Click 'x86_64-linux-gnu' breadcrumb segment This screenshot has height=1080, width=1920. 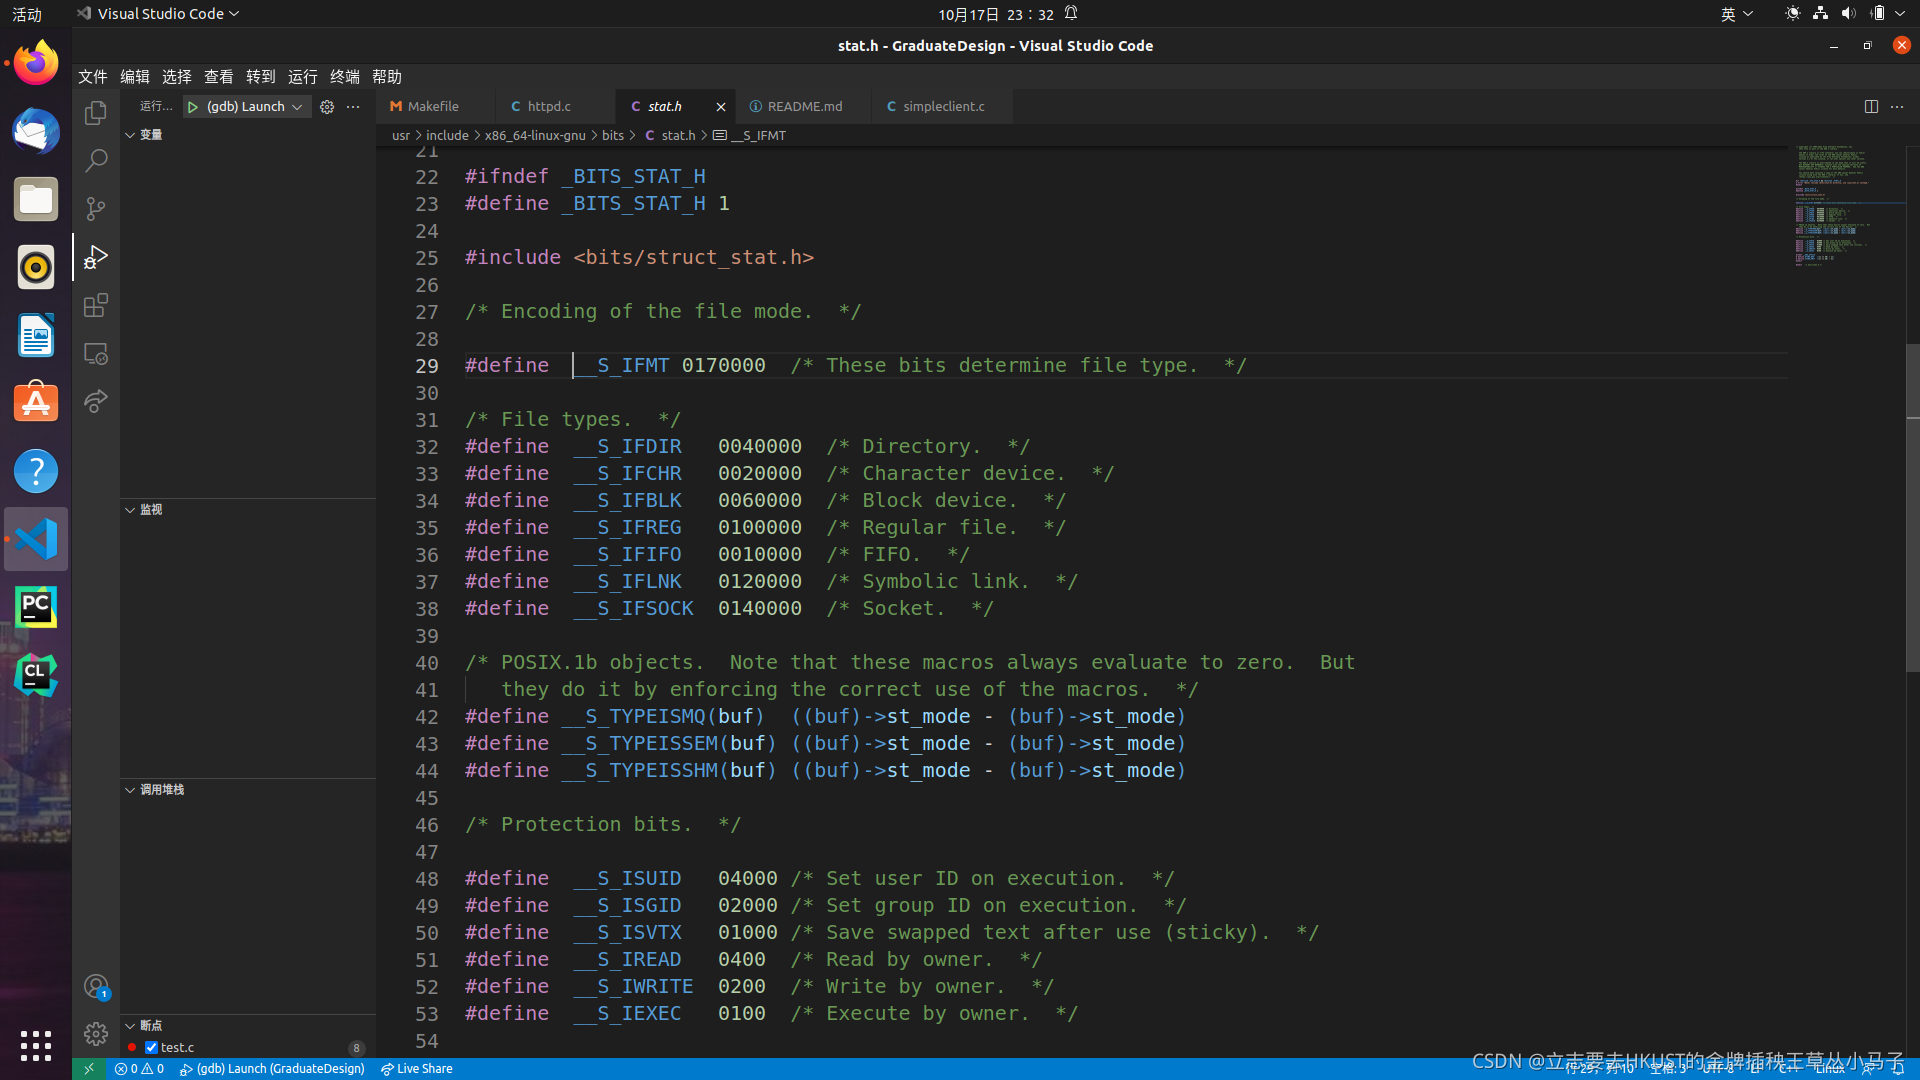535,136
